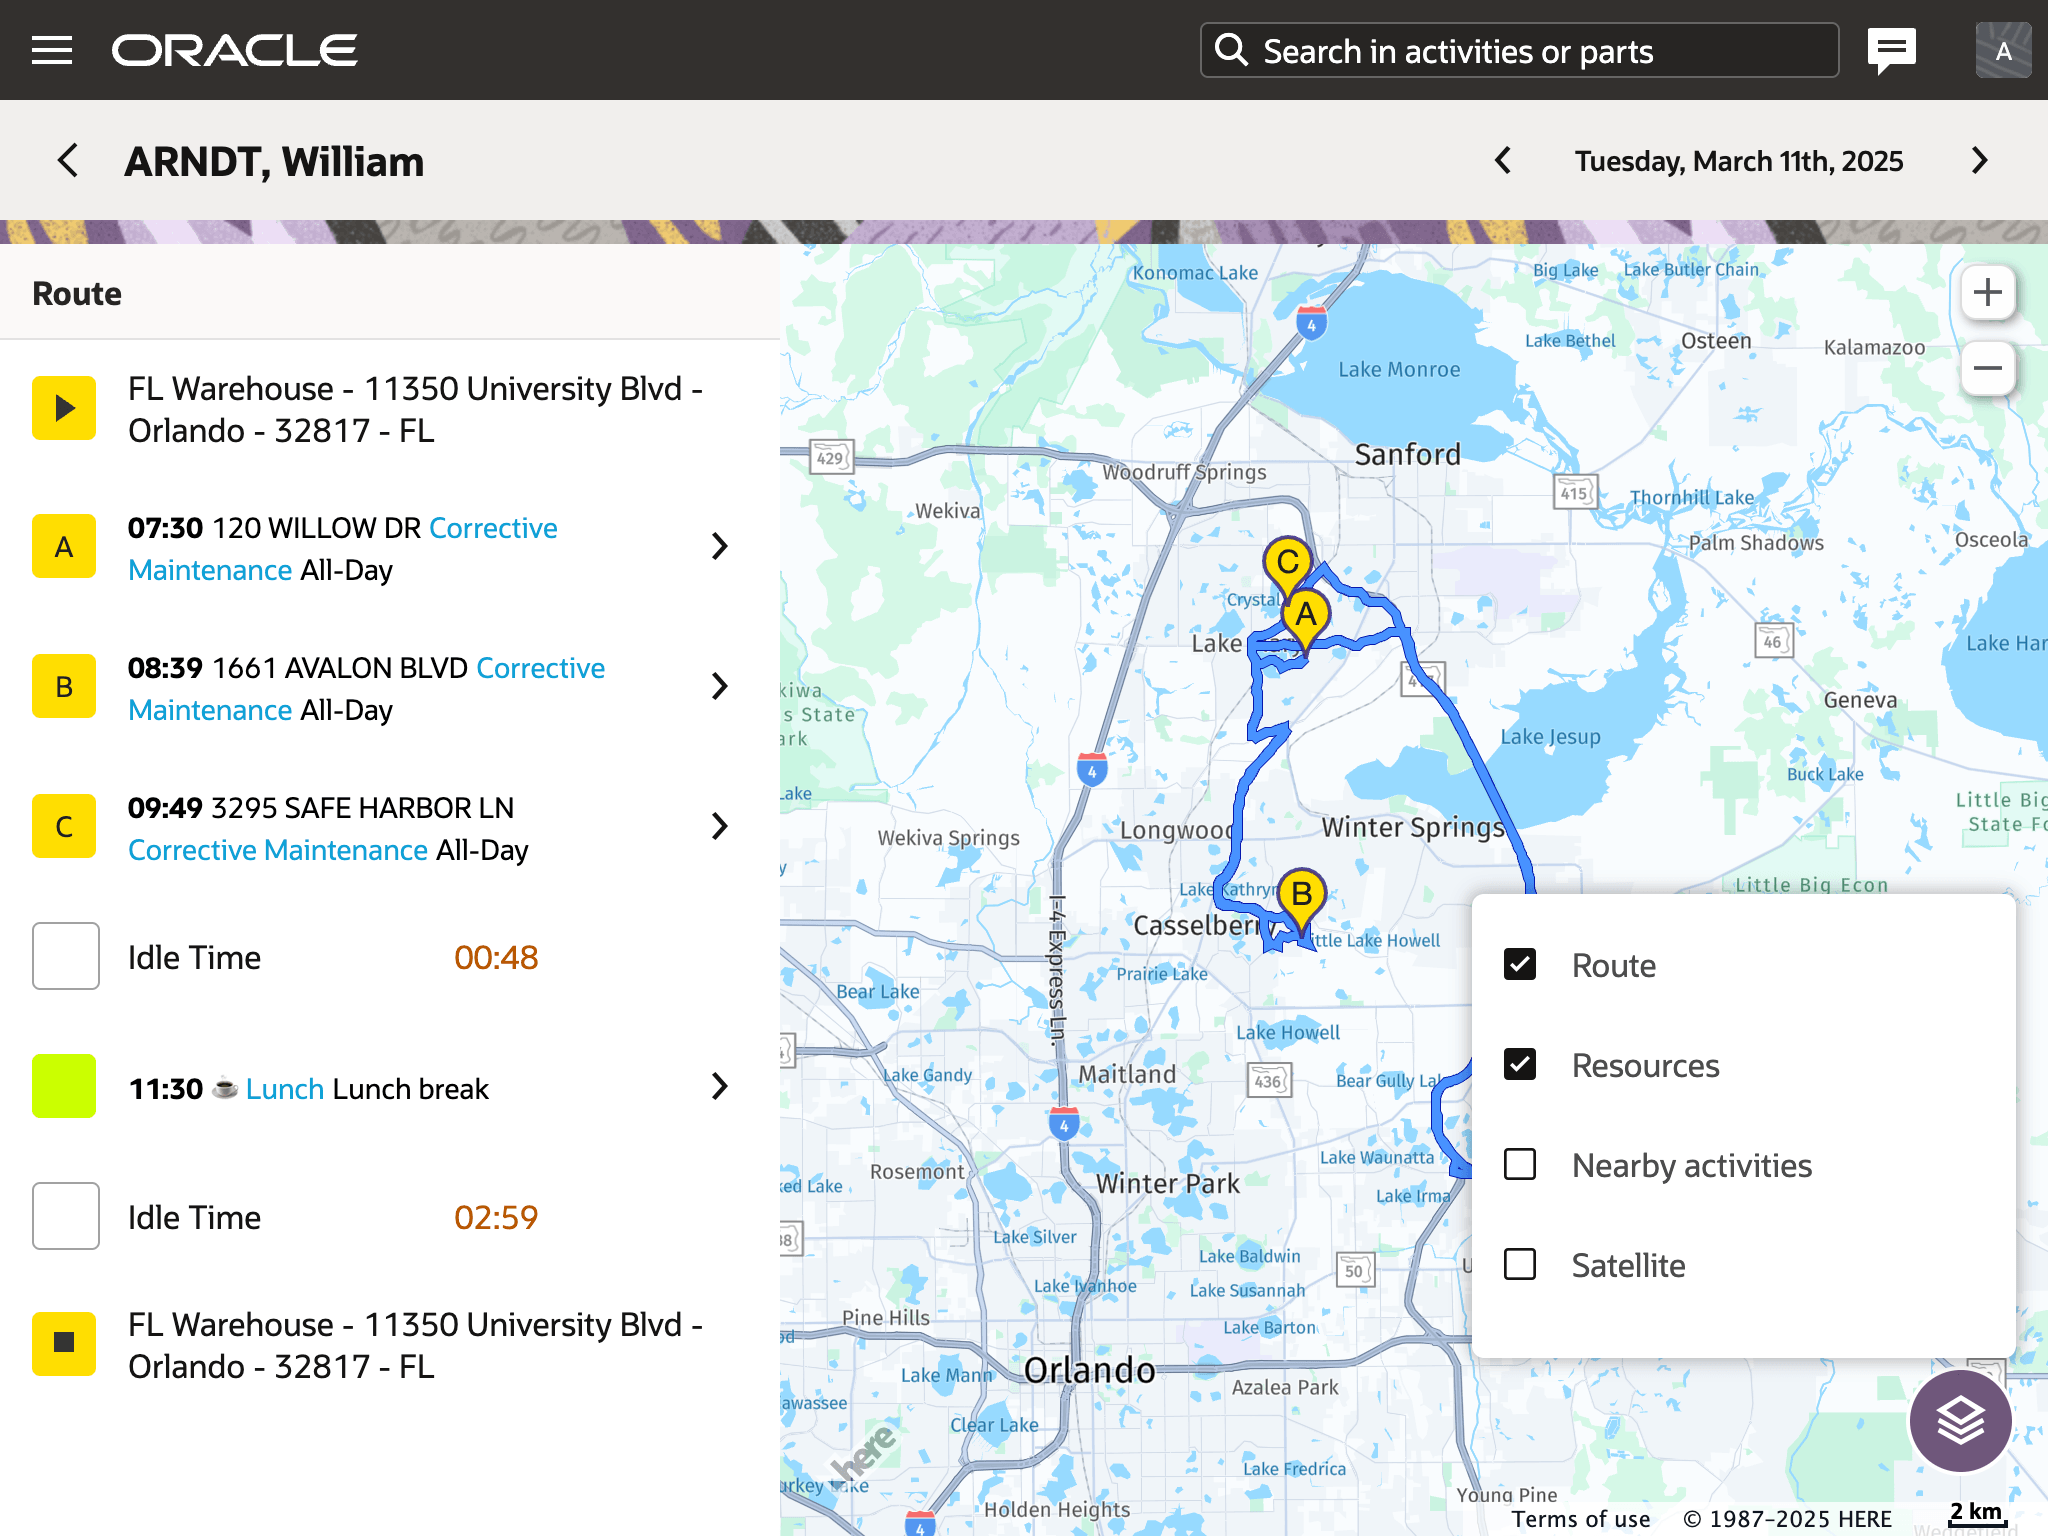Expand 1661 AVALON BLVD activity chevron
This screenshot has height=1536, width=2048.
click(x=719, y=687)
